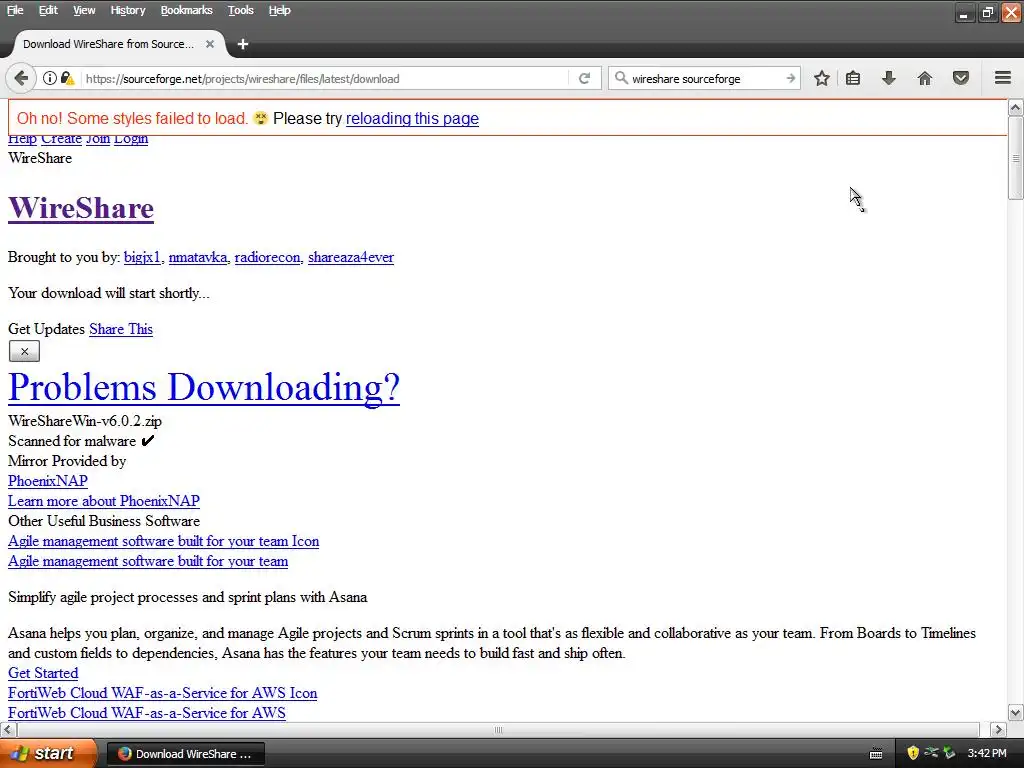Open the WireShare heading link
The width and height of the screenshot is (1024, 768).
(x=81, y=208)
